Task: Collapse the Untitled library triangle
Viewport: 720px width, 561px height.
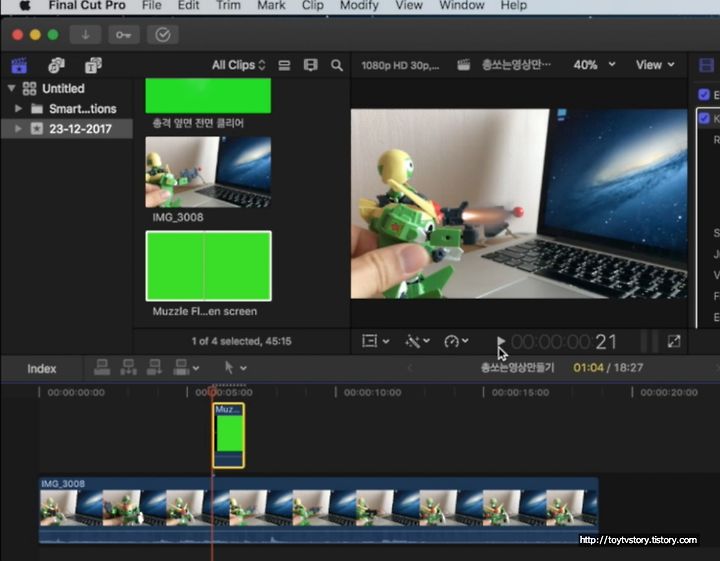Action: click(12, 88)
